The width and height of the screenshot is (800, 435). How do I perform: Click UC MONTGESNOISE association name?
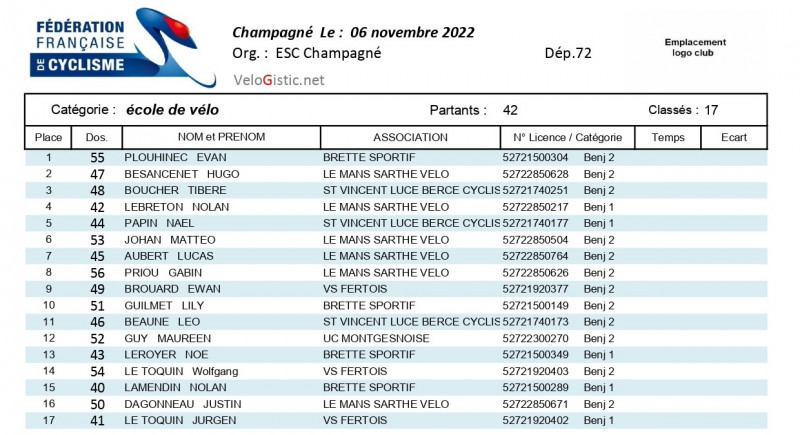pos(376,338)
